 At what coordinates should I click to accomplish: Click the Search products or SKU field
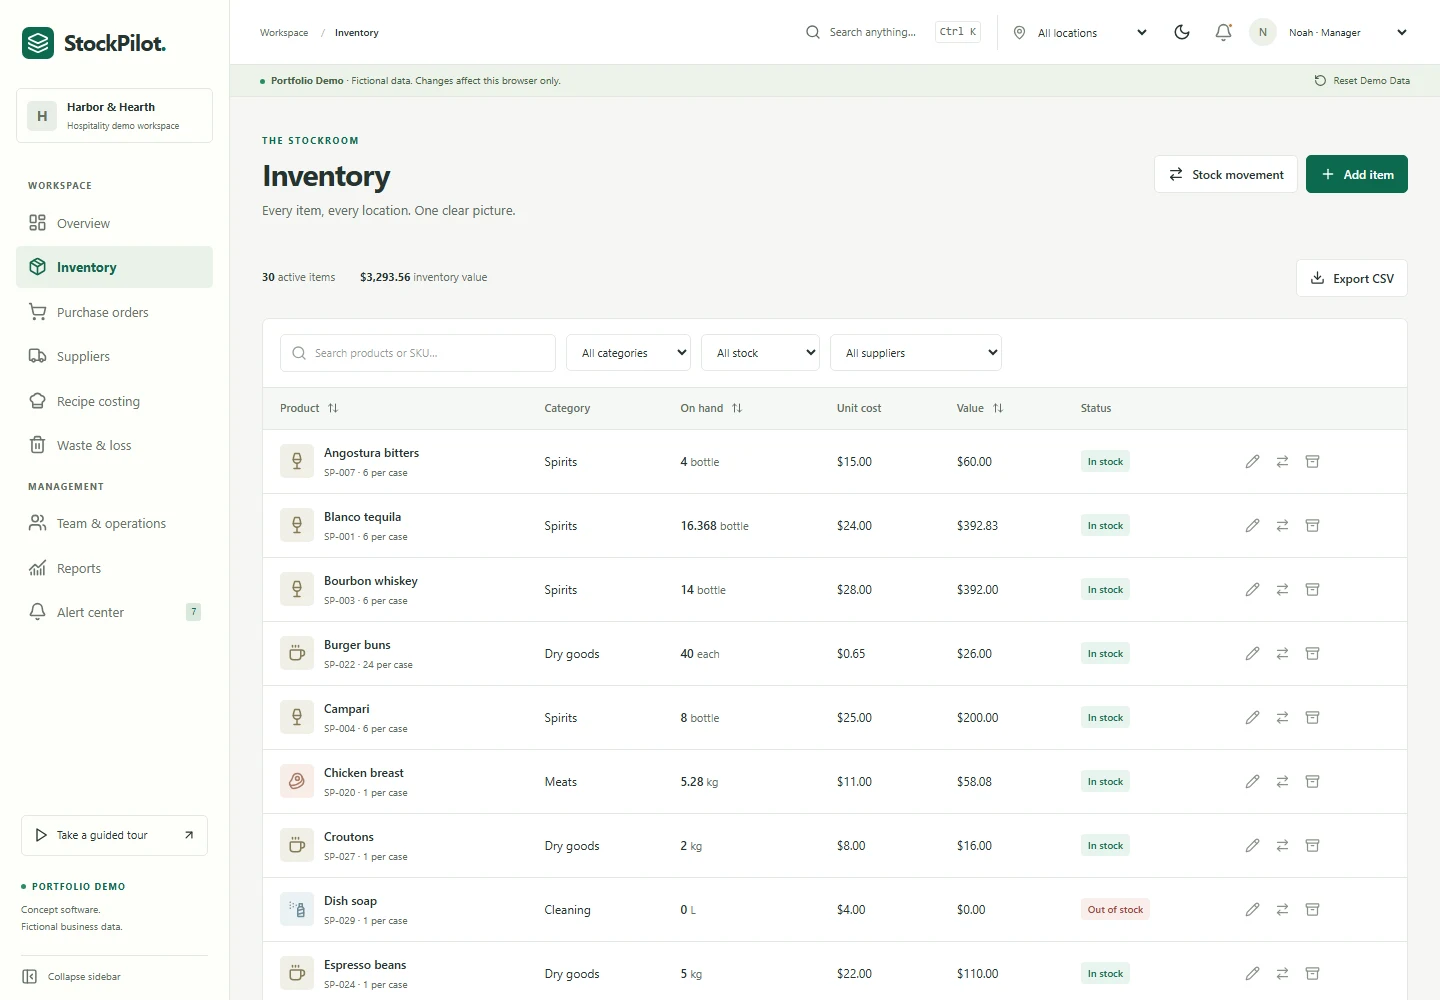(418, 353)
